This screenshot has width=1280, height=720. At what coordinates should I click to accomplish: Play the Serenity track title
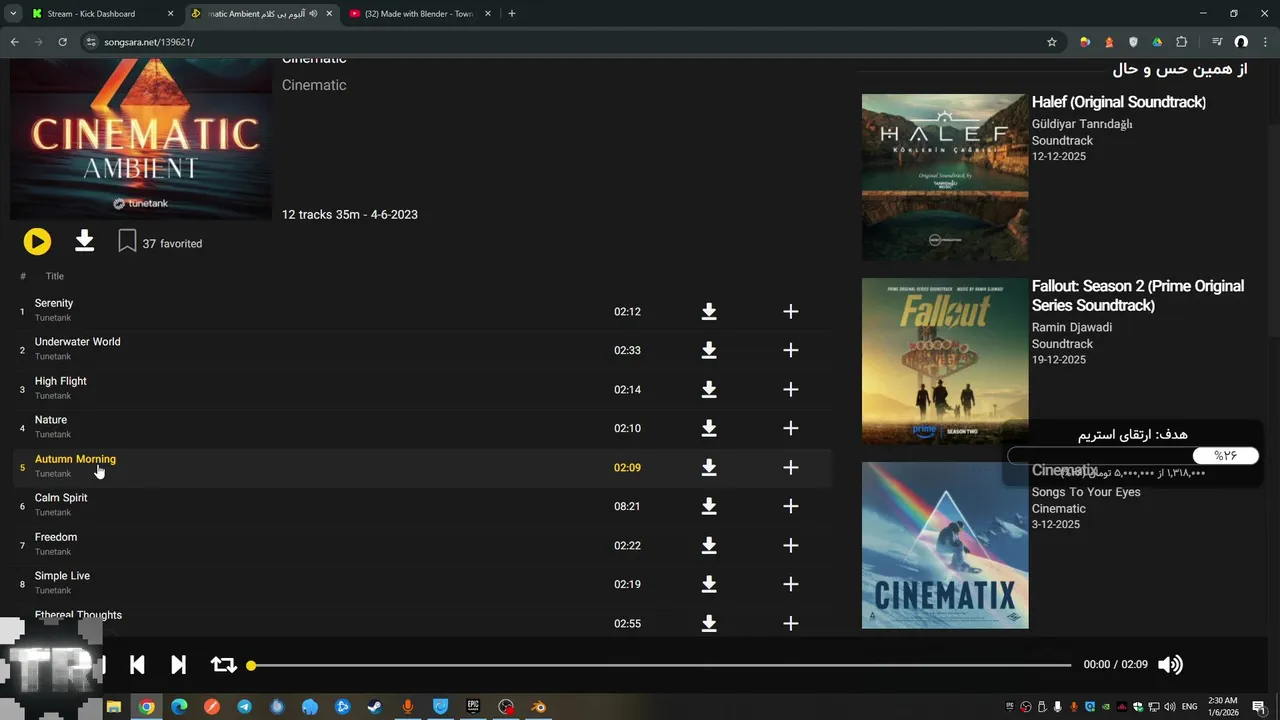click(x=54, y=303)
